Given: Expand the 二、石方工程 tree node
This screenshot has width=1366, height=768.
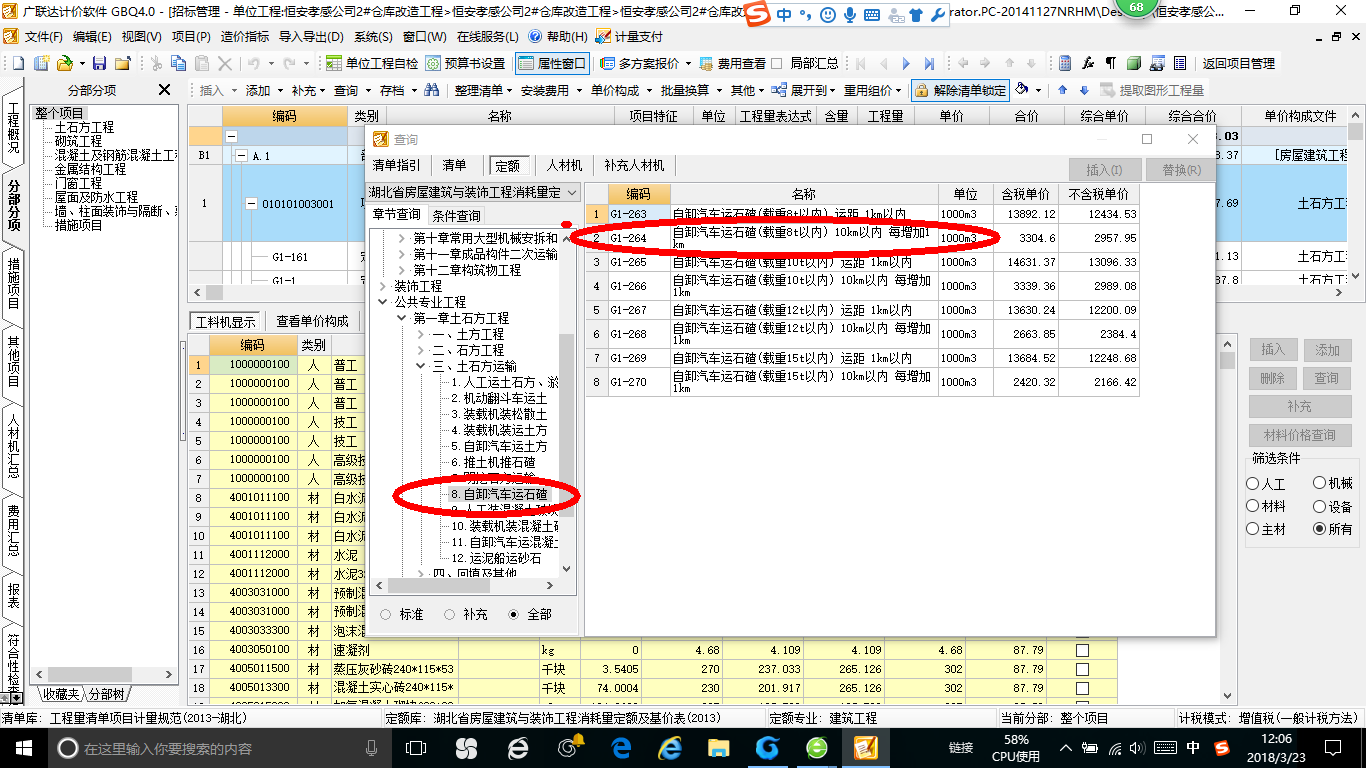Looking at the screenshot, I should (421, 350).
